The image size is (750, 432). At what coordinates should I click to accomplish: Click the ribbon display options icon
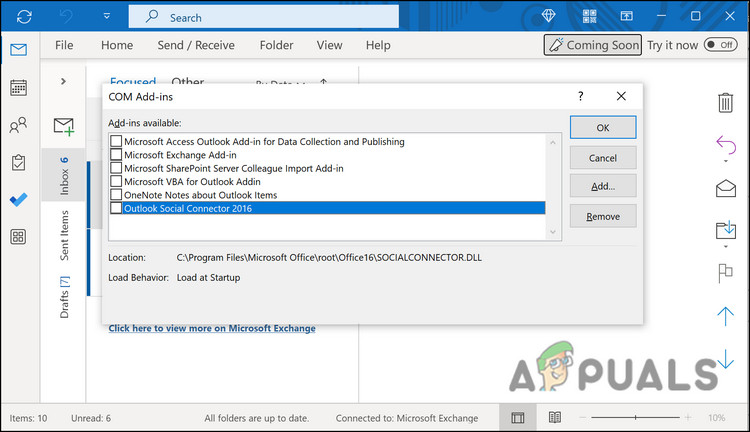[626, 16]
